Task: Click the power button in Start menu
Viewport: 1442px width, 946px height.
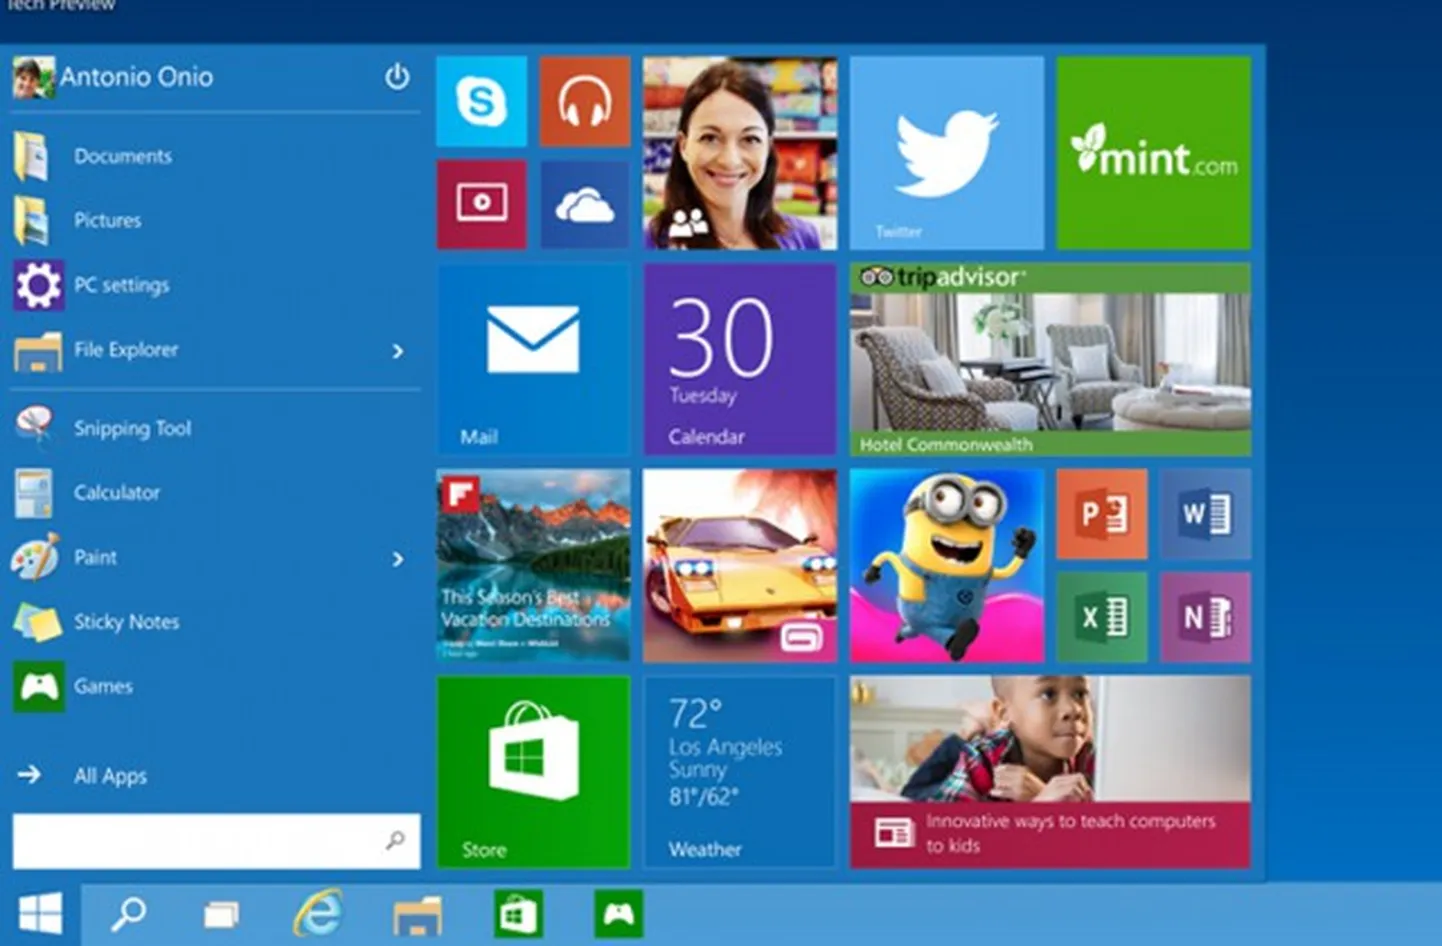Action: (397, 77)
